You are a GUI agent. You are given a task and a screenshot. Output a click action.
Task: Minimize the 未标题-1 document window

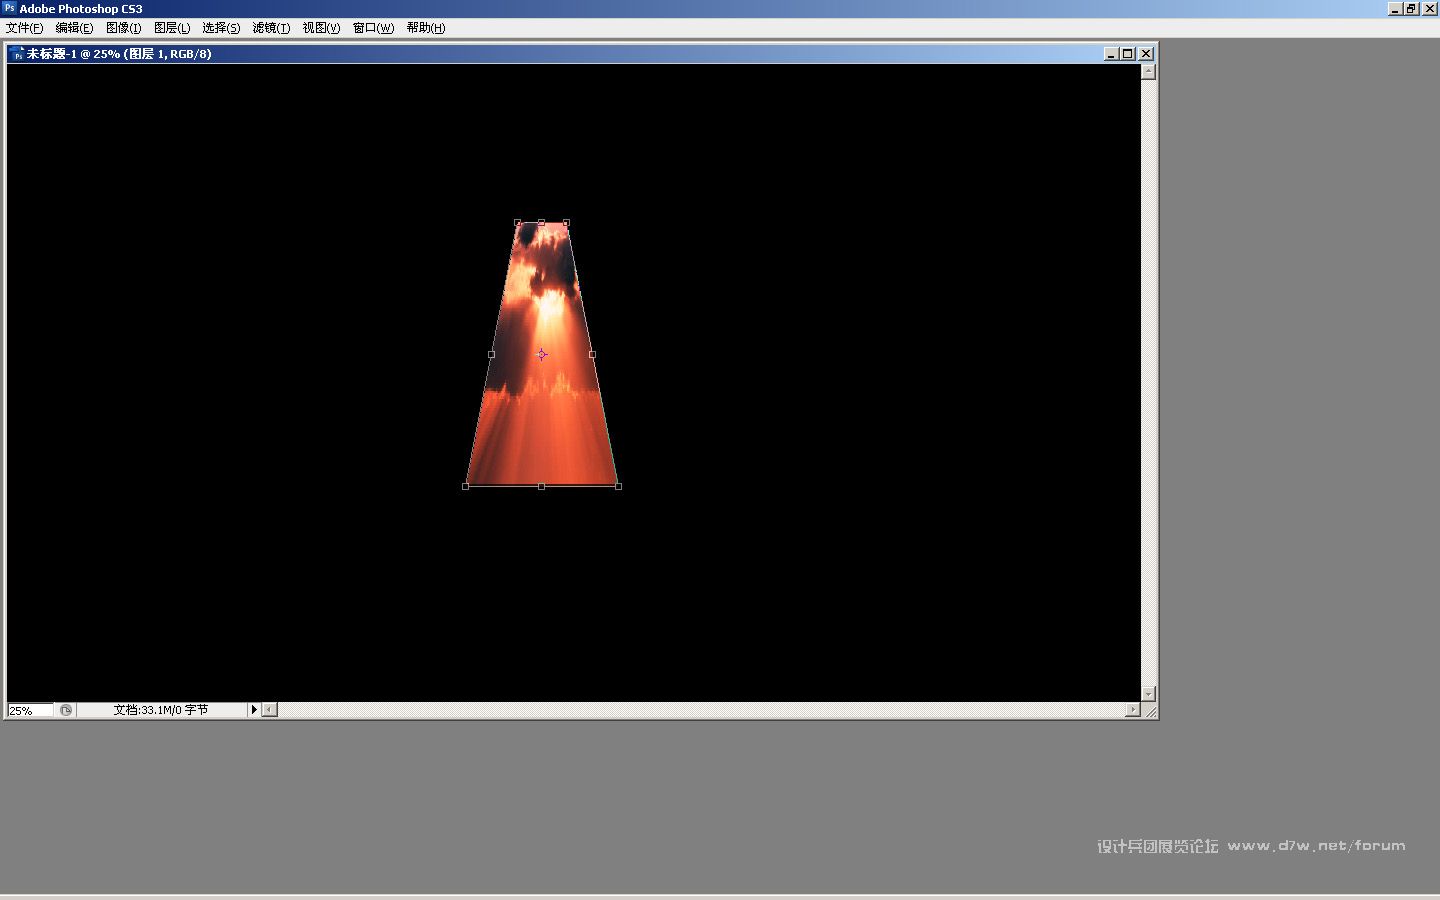point(1111,54)
